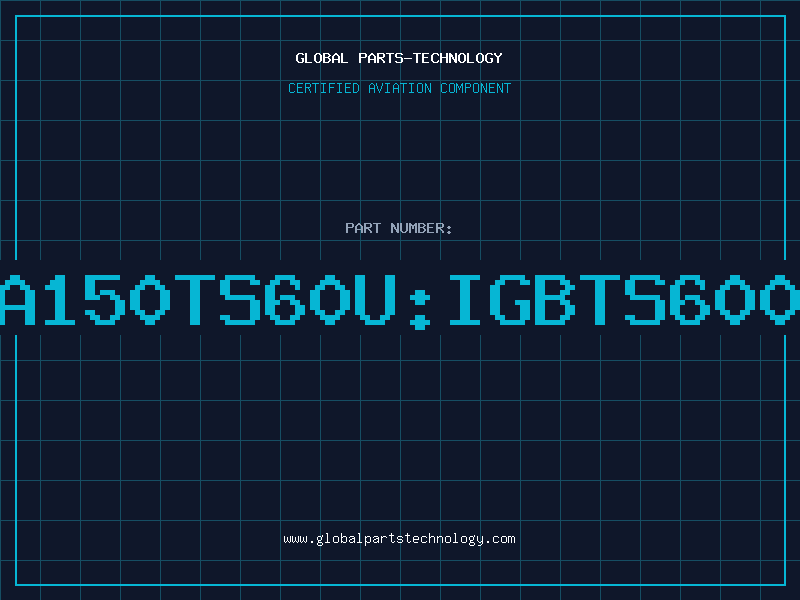Click the PART NUMBER: label
Image resolution: width=800 pixels, height=600 pixels.
click(399, 228)
